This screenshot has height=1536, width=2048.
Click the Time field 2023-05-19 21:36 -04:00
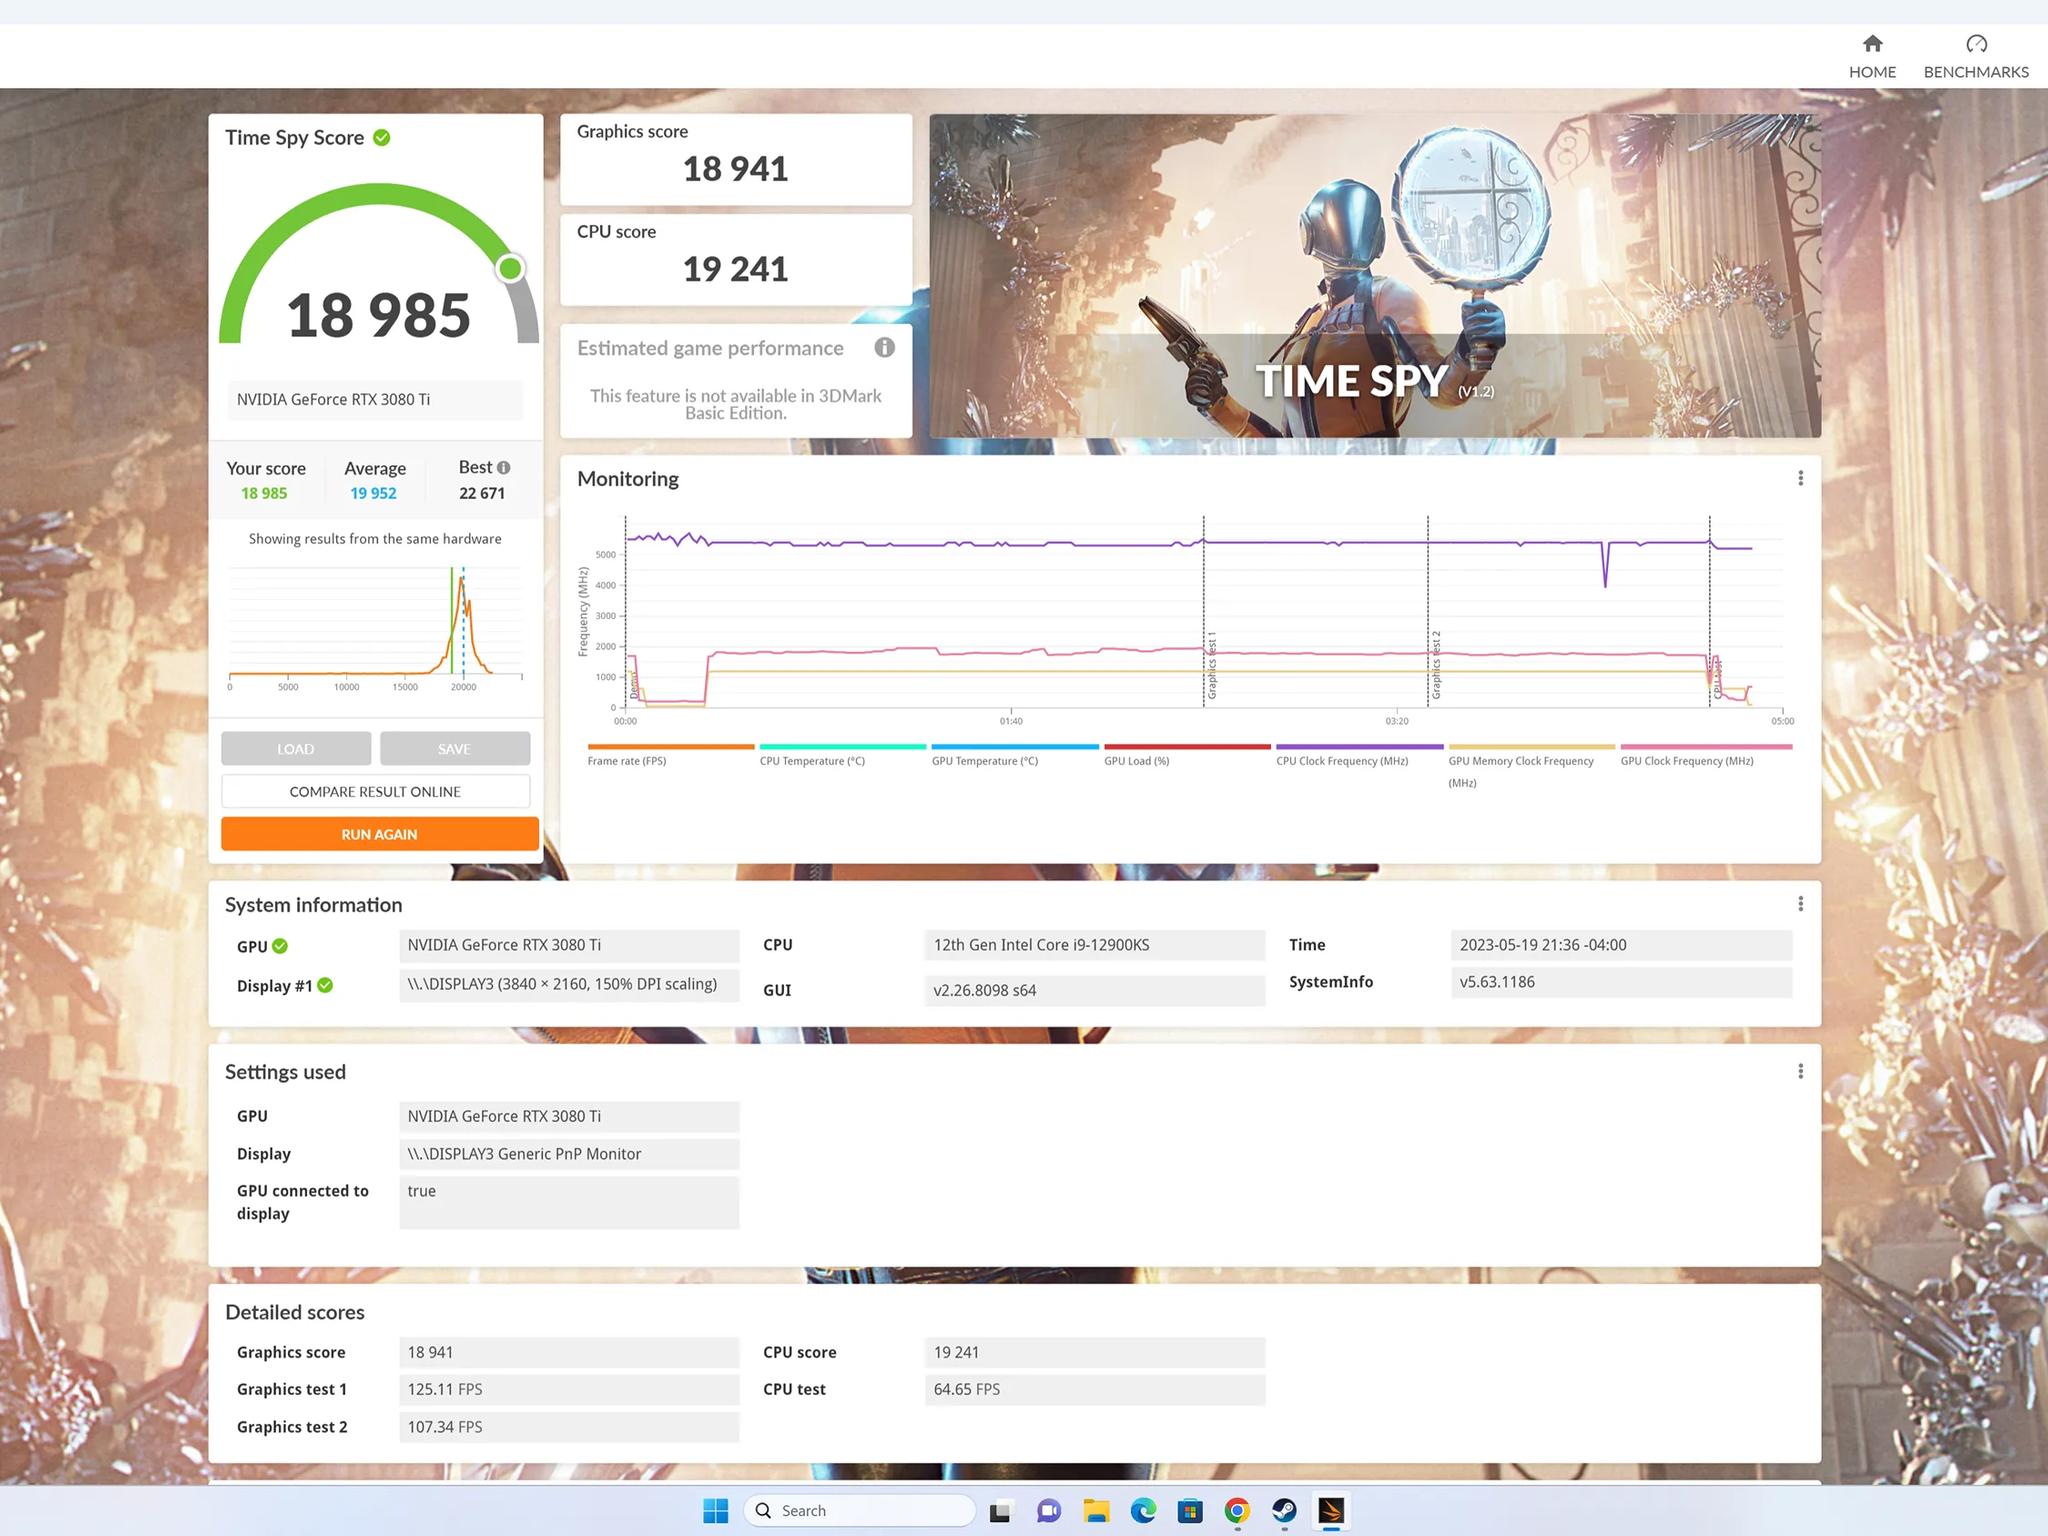(x=1621, y=945)
